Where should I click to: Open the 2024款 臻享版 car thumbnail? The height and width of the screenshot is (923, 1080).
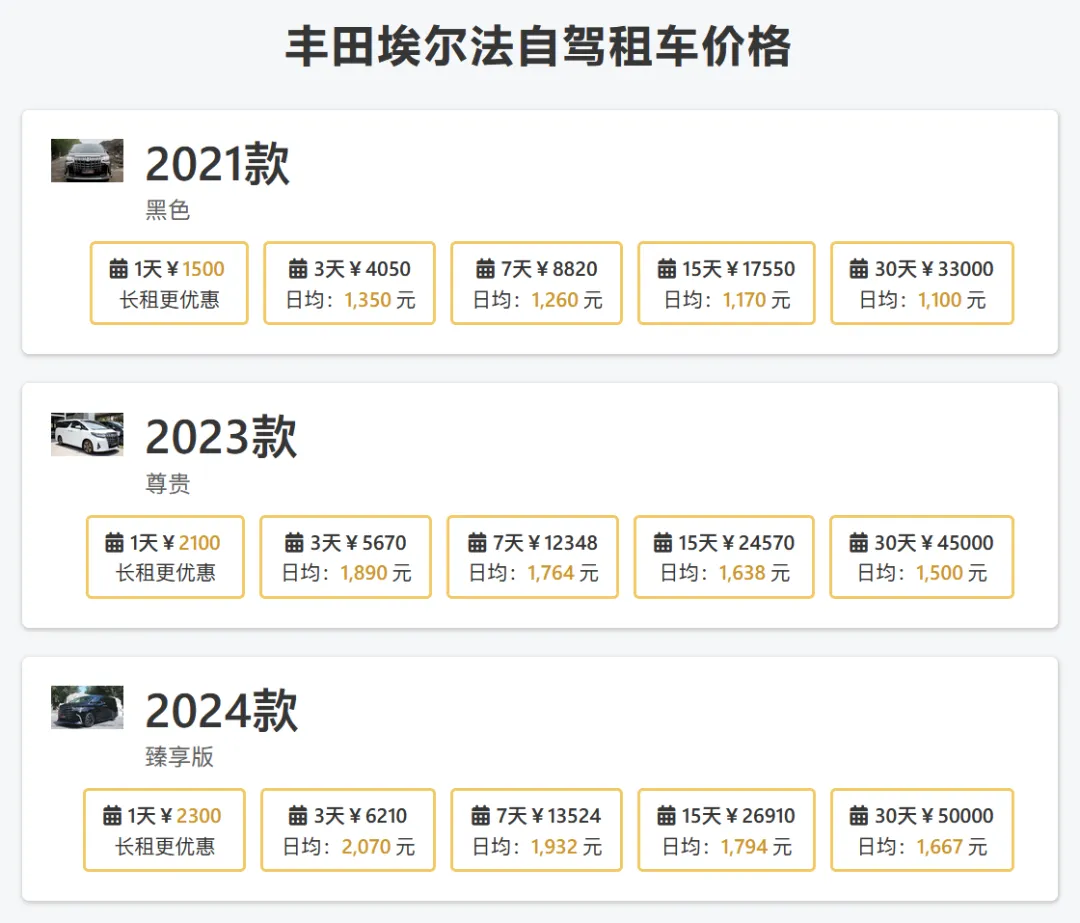[x=87, y=707]
